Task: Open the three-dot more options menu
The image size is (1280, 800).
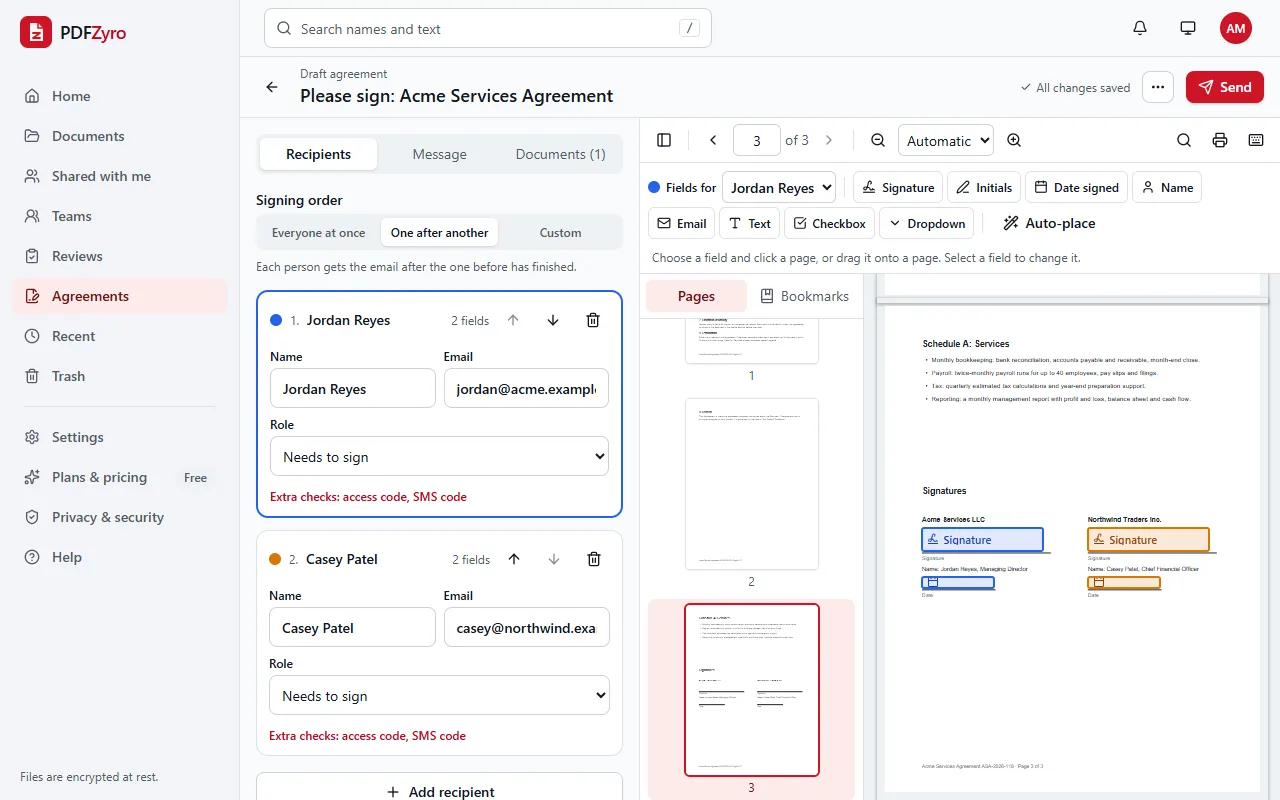Action: click(x=1158, y=87)
